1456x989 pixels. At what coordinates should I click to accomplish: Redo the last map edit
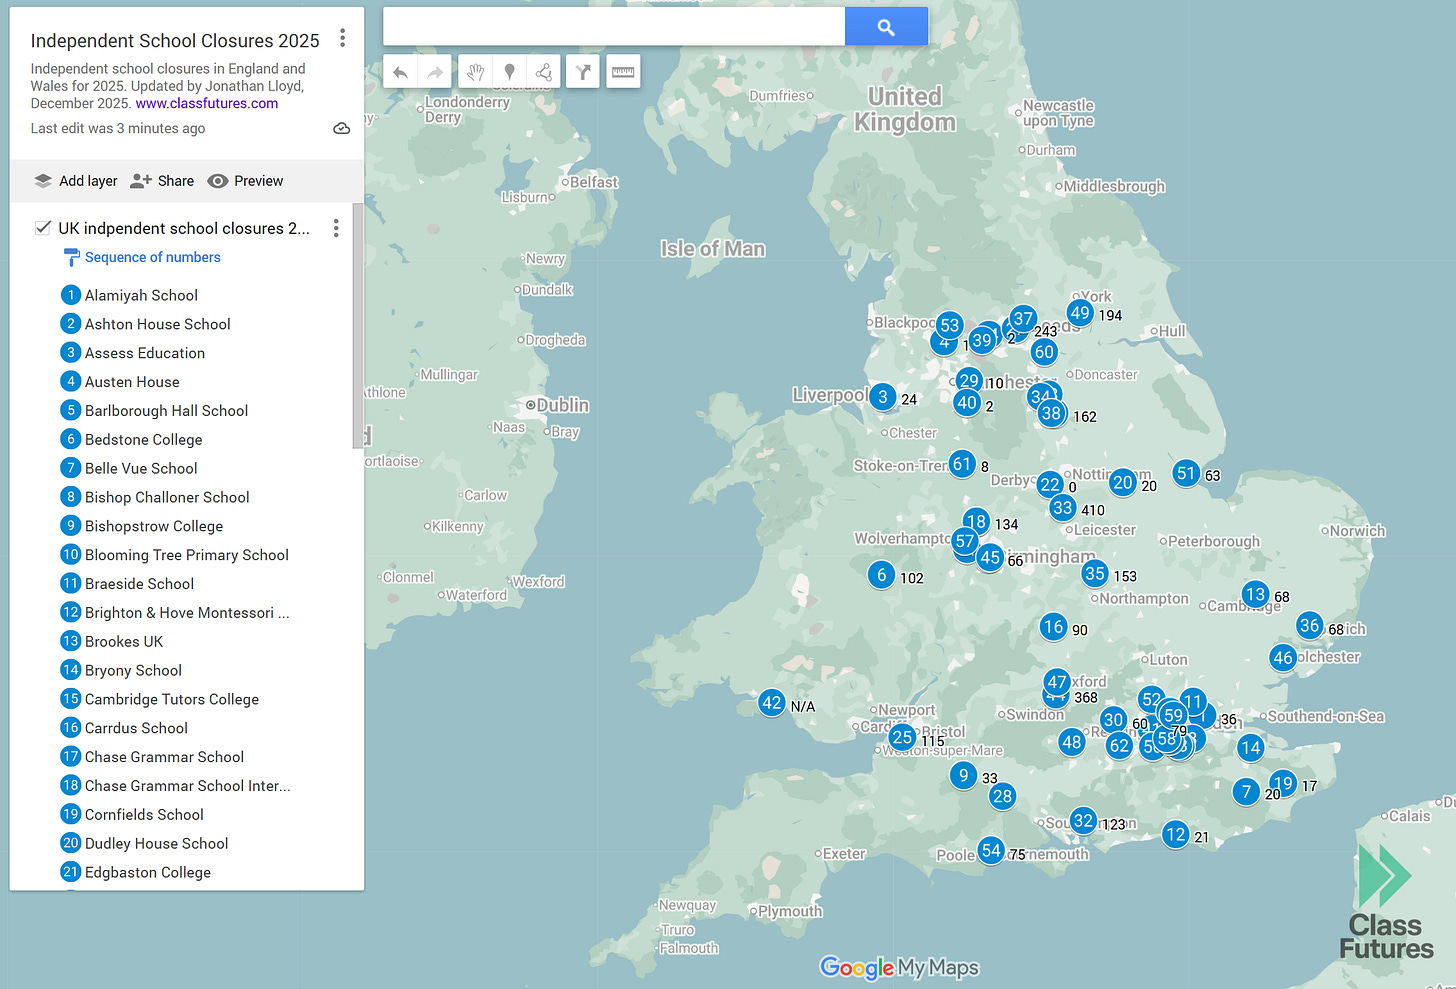(435, 71)
